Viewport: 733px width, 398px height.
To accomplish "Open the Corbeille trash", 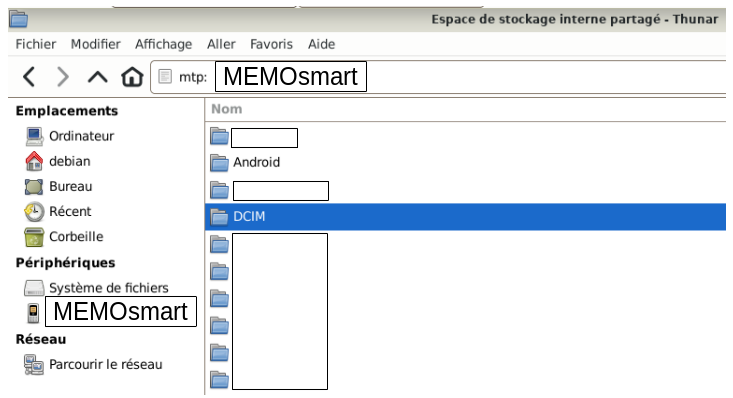I will (64, 237).
